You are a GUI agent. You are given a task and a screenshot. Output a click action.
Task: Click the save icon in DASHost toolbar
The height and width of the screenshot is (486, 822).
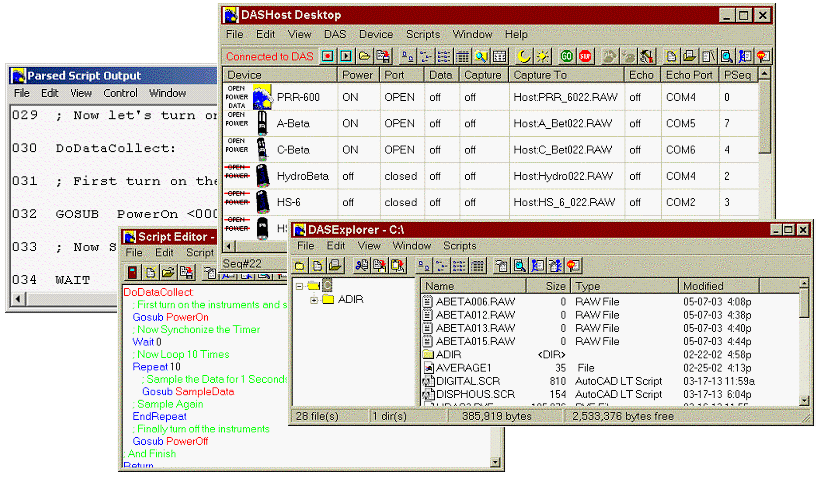click(383, 56)
